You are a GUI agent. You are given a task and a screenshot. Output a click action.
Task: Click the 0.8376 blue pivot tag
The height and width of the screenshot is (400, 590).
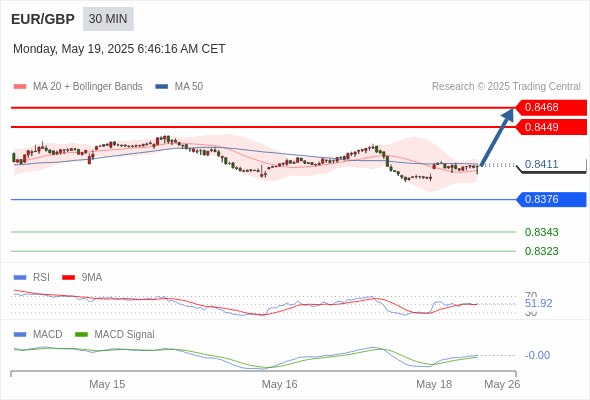point(551,199)
